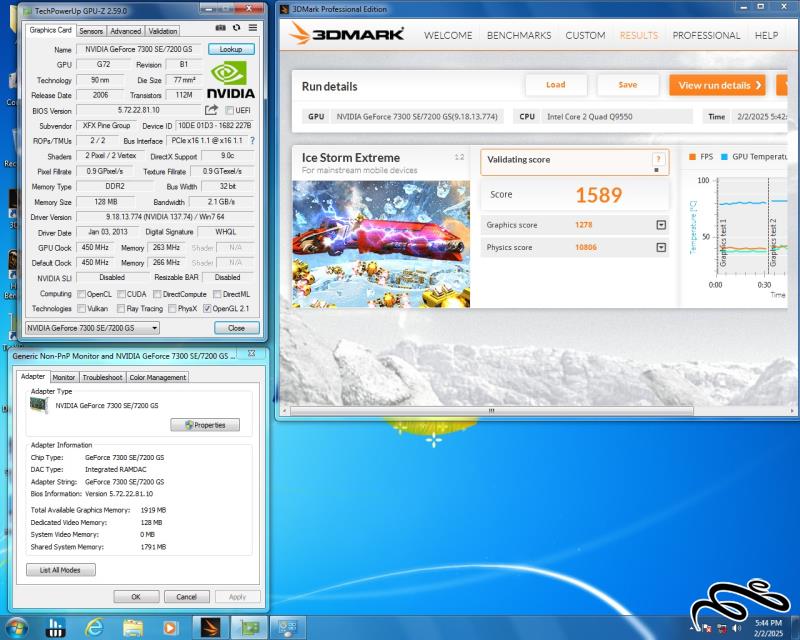
Task: Click List All Modes button
Action: tap(60, 570)
